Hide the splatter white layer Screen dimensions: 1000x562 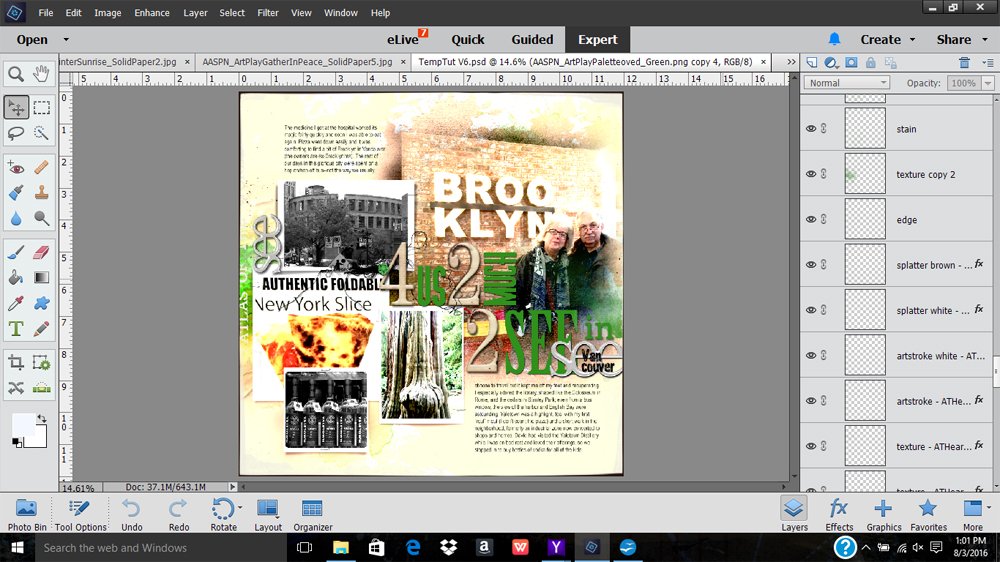point(811,310)
